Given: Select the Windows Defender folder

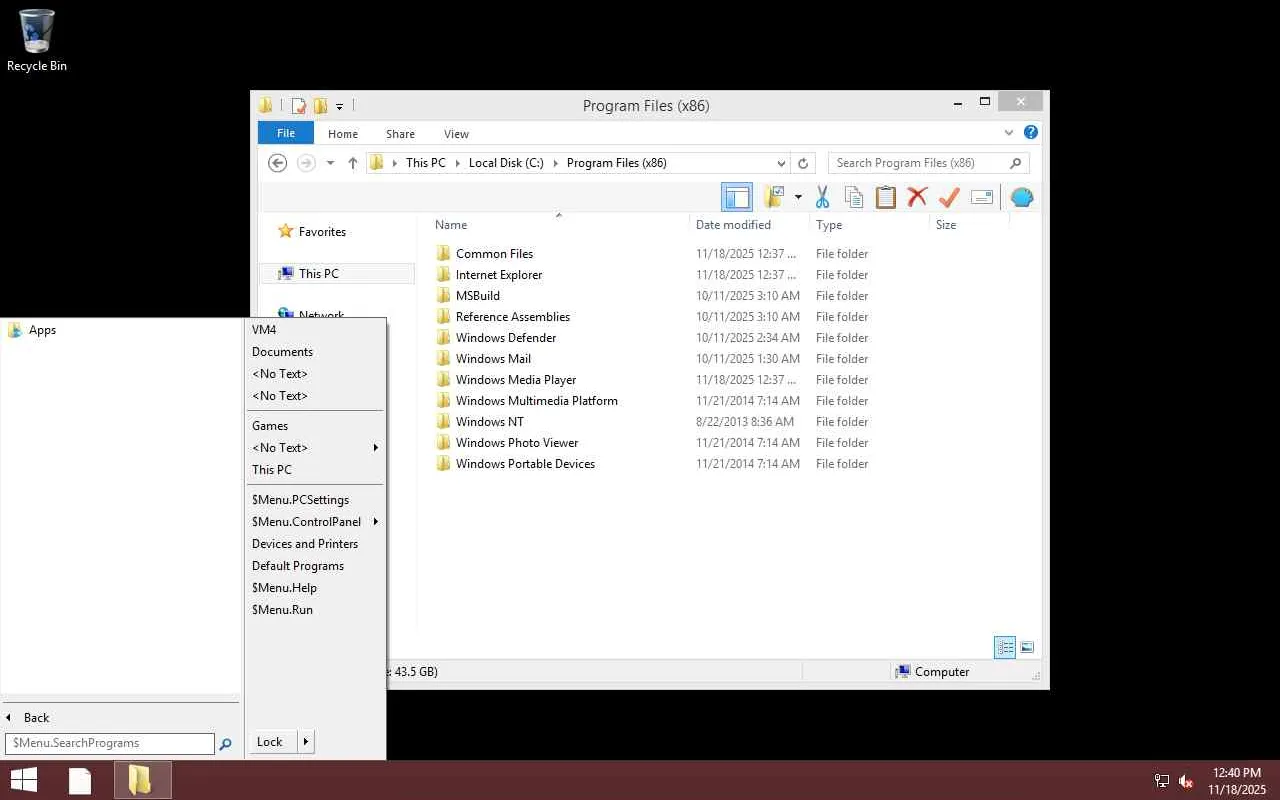Looking at the screenshot, I should point(506,338).
